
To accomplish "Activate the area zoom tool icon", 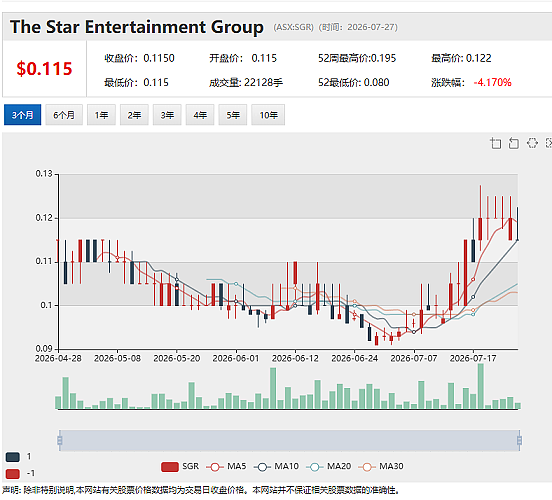I will (496, 143).
